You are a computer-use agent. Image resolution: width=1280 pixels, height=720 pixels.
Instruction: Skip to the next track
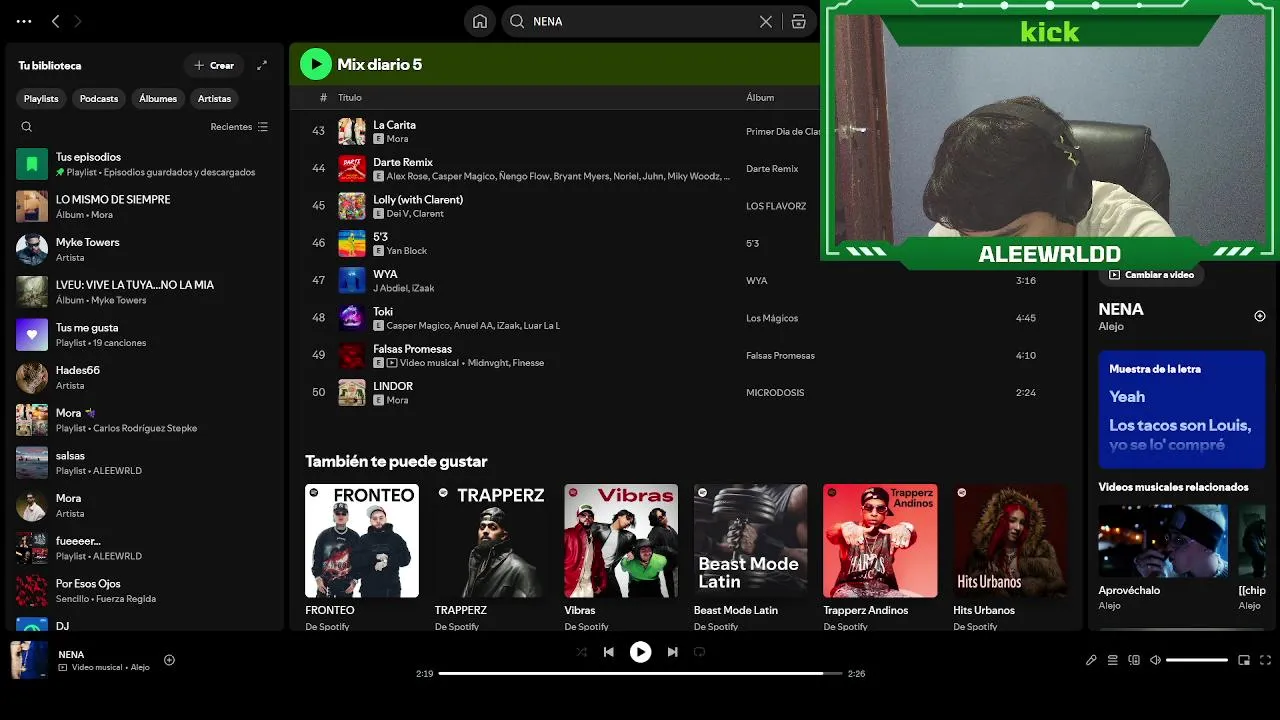click(x=672, y=652)
